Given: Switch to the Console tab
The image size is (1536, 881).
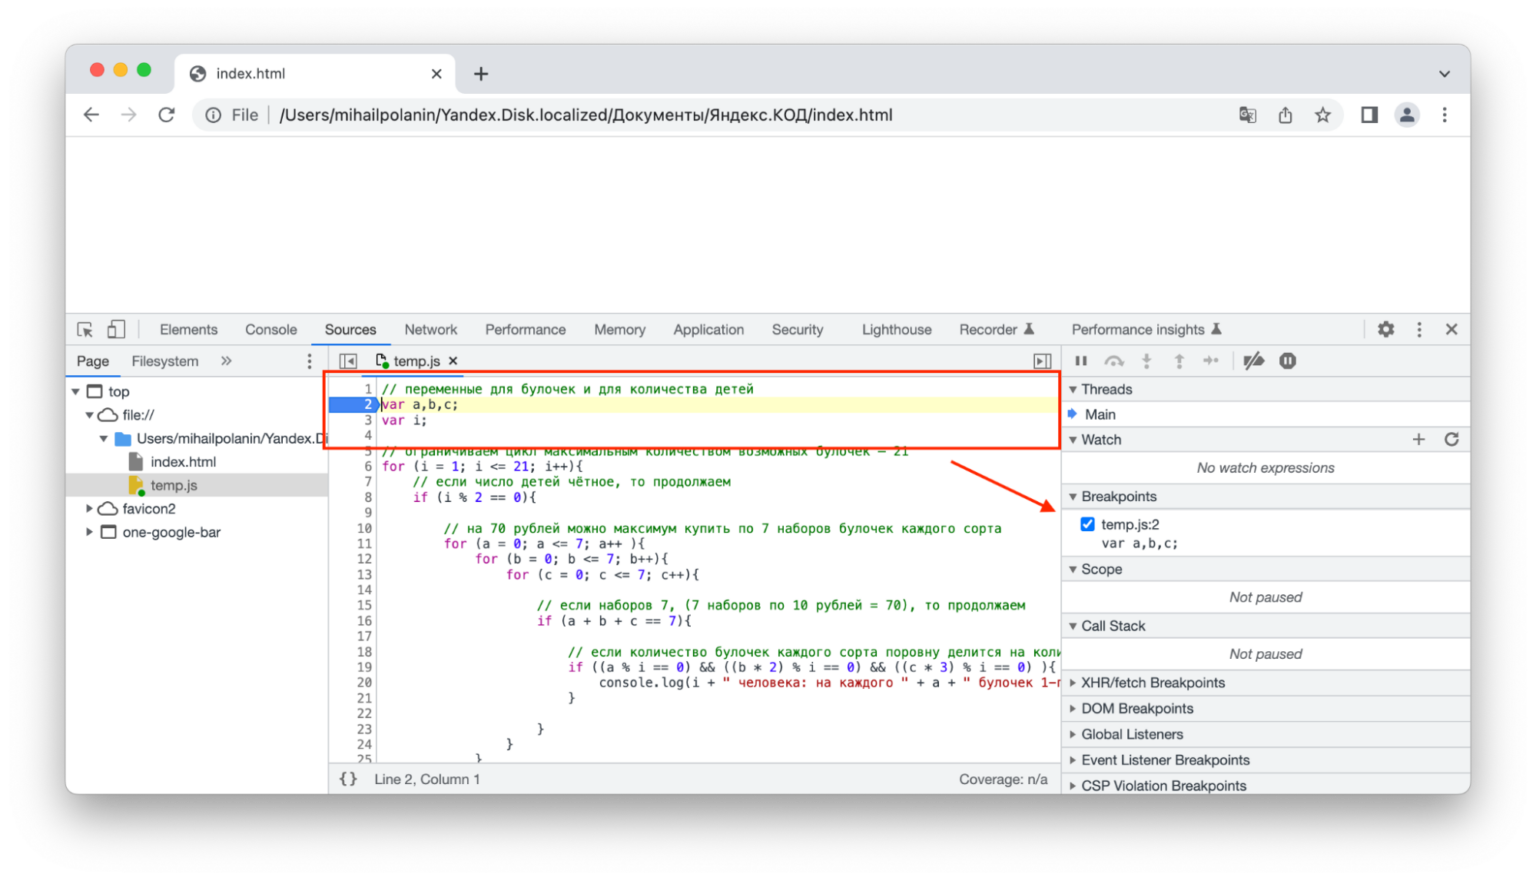Looking at the screenshot, I should tap(271, 329).
